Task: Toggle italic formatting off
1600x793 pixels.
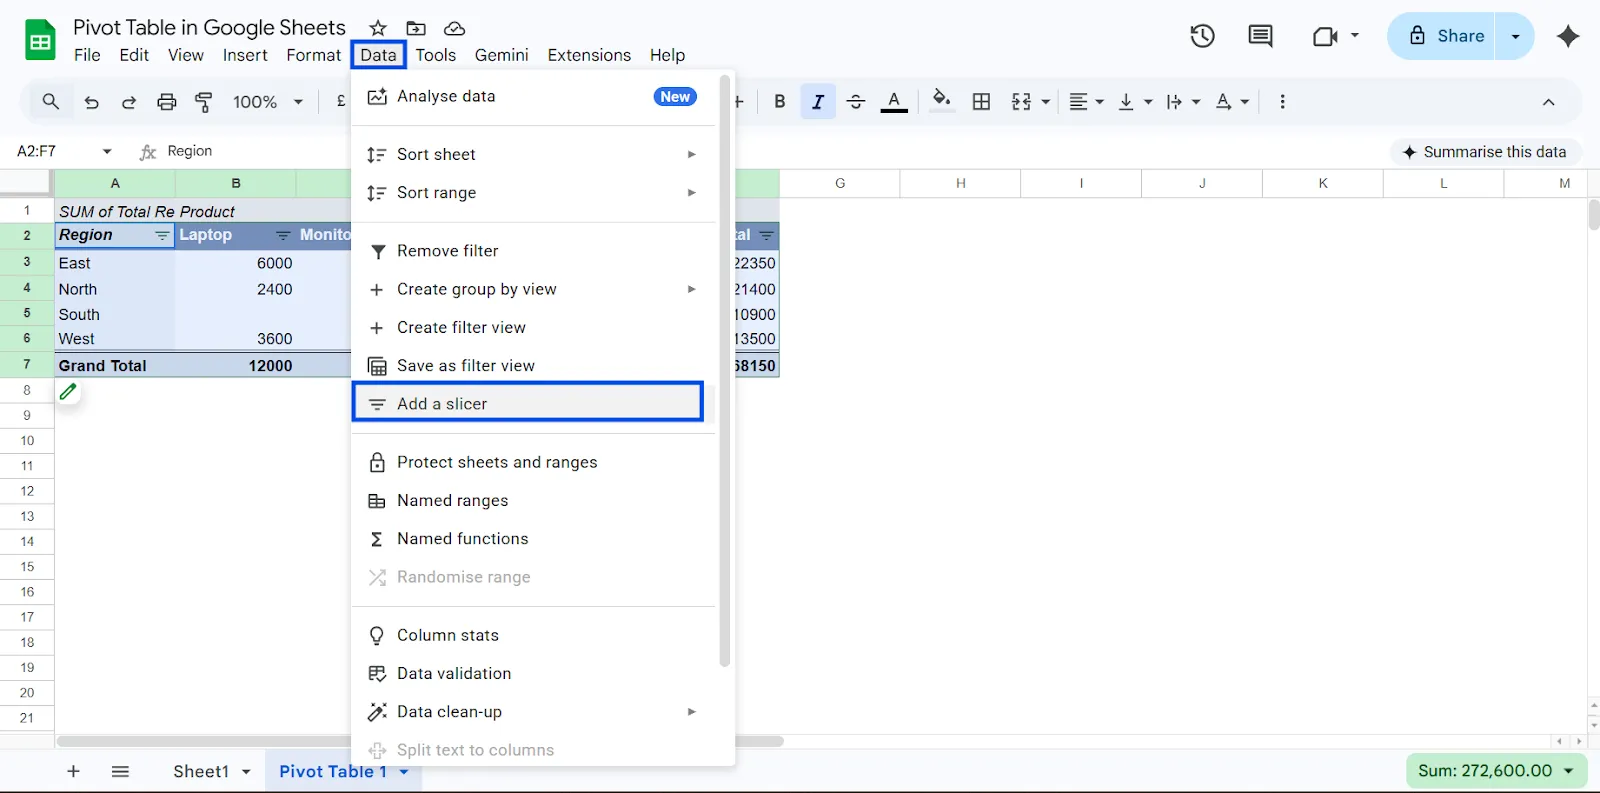Action: coord(818,102)
